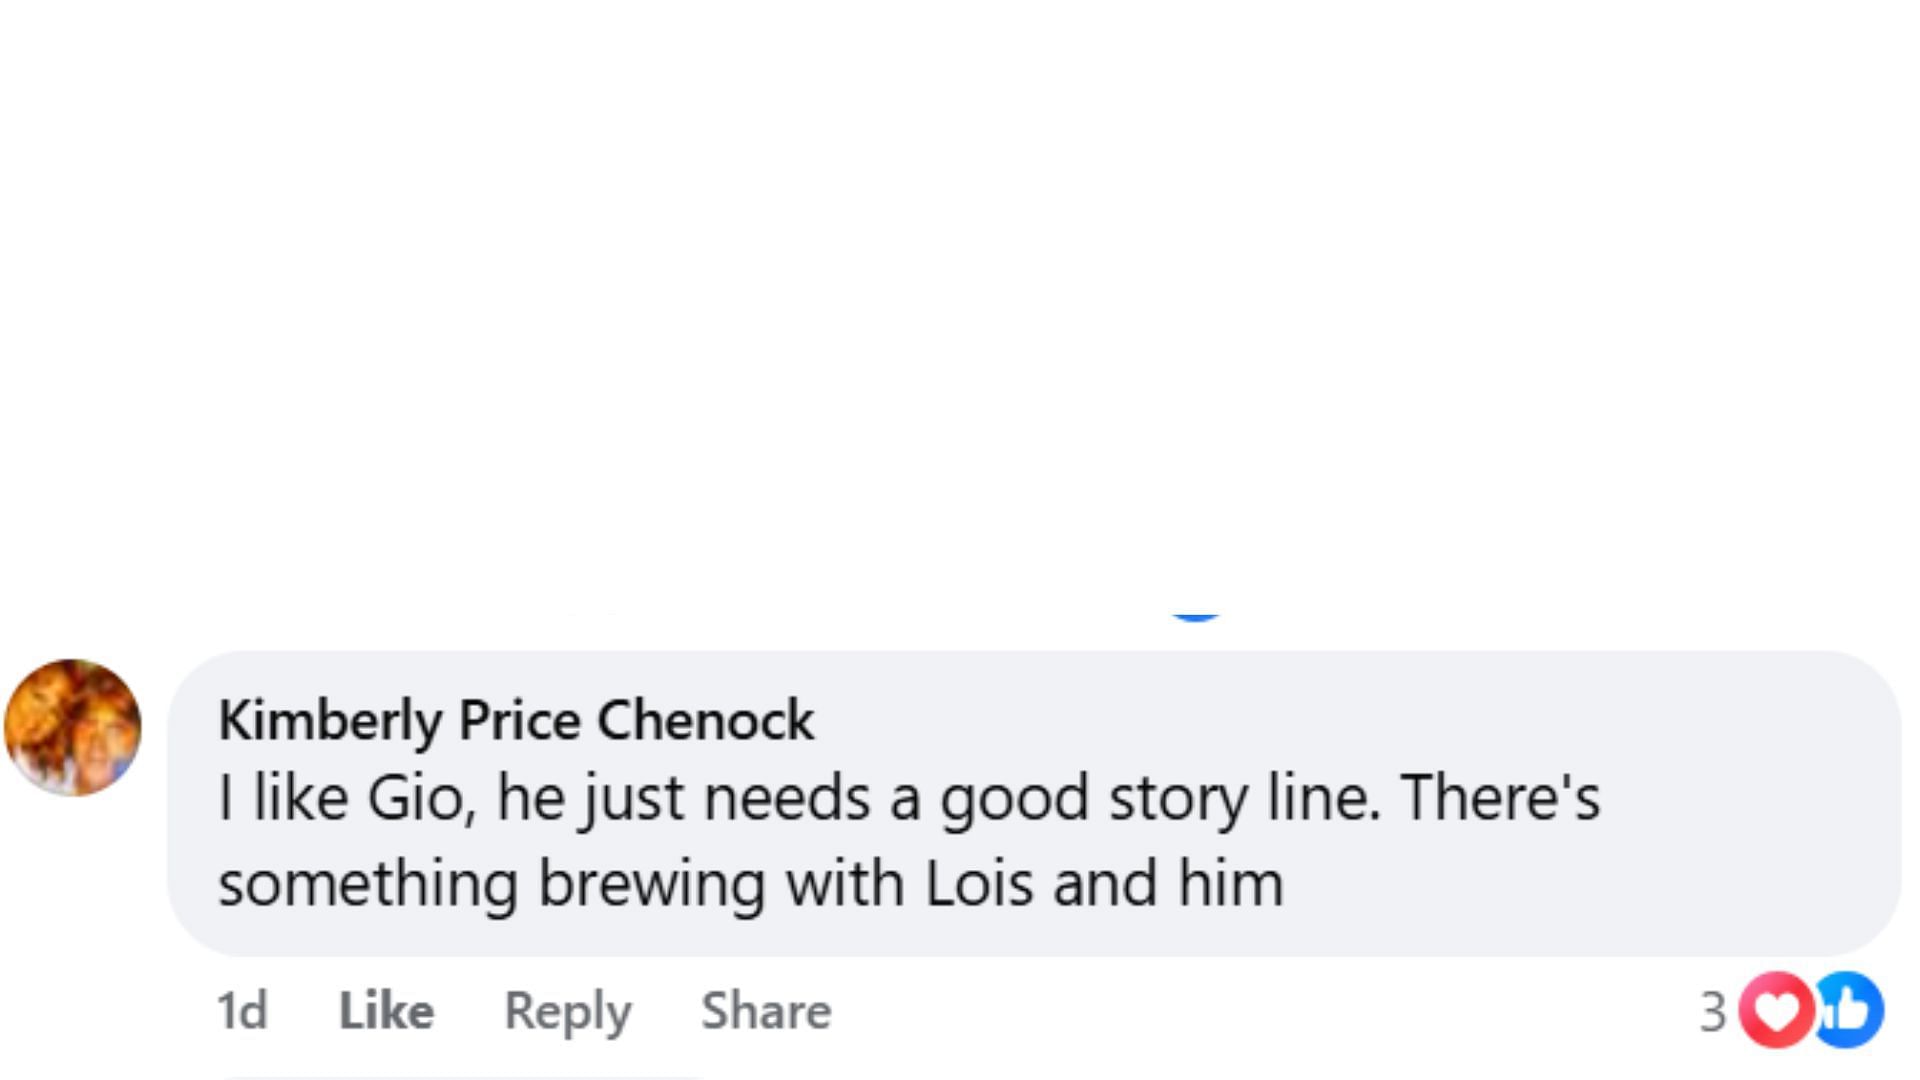Click the word "There's" in the comment
Viewport: 1920px width, 1080px height.
1500,799
